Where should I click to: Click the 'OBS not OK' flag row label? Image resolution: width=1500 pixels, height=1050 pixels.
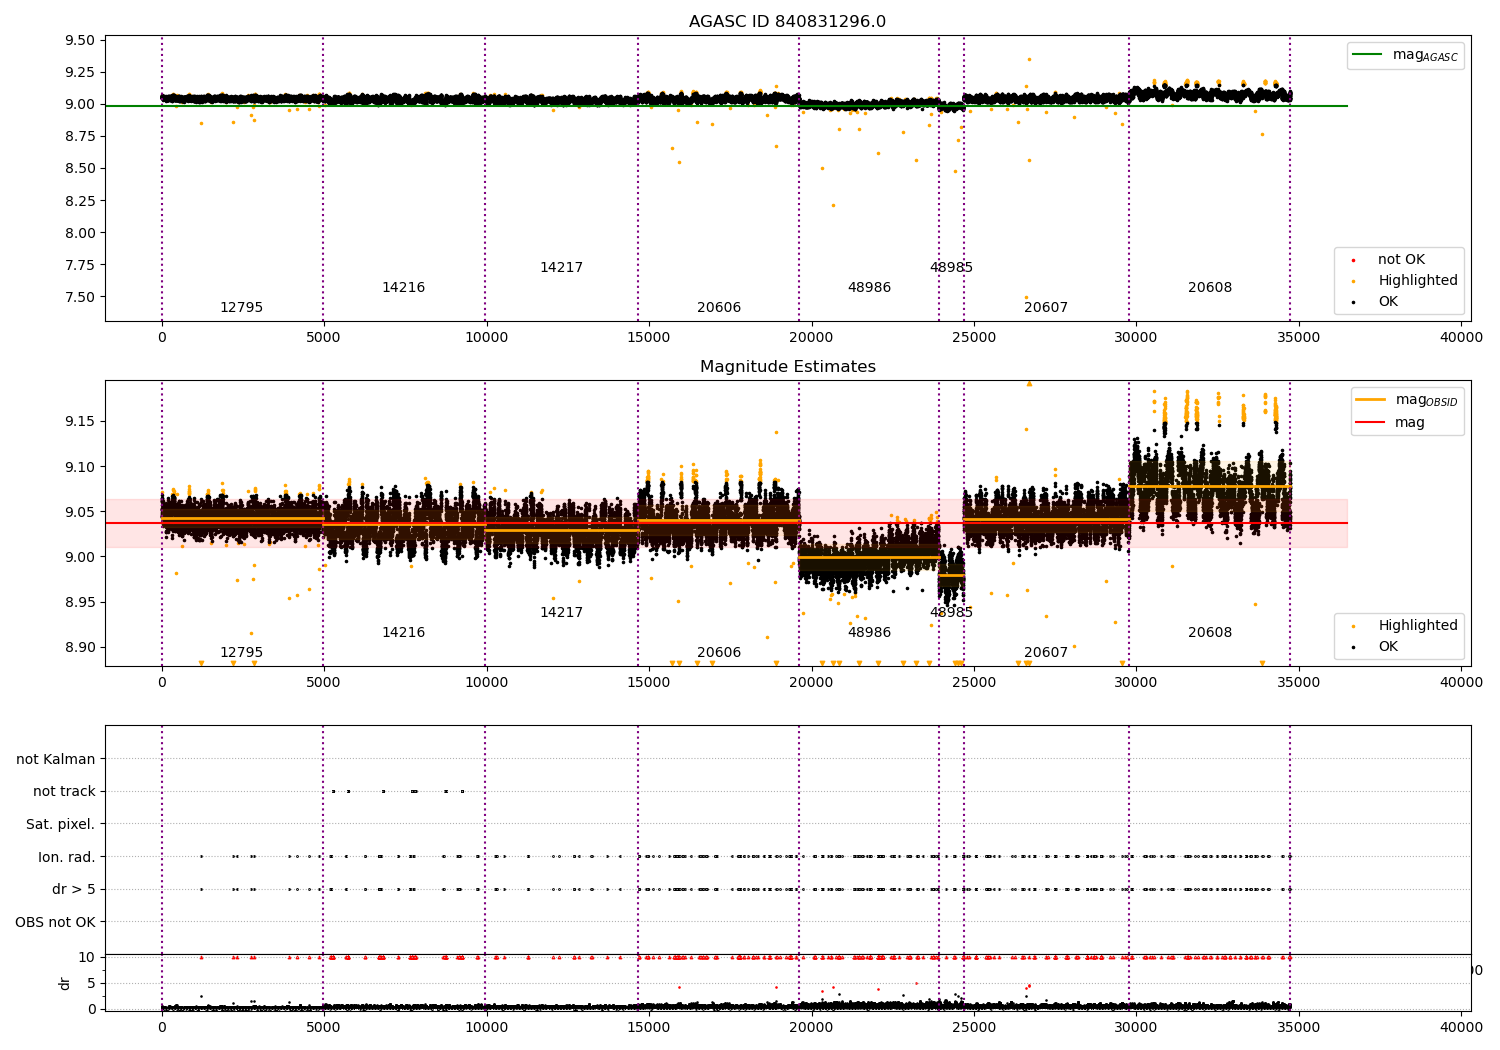tap(56, 922)
